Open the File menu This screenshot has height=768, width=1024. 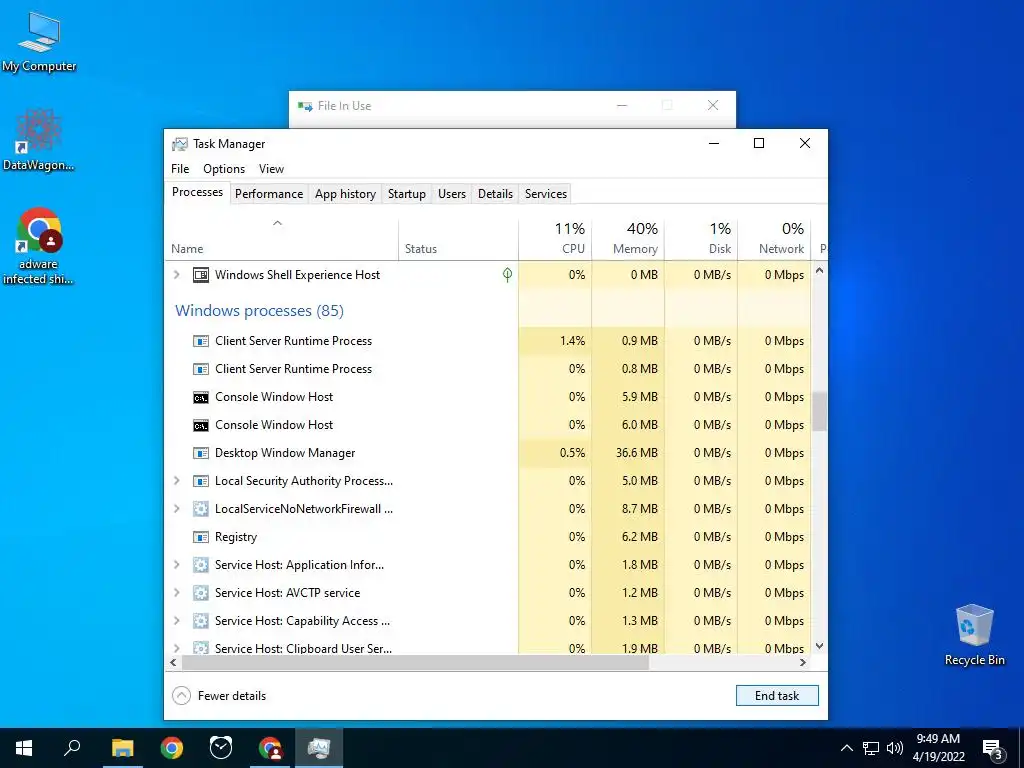[x=180, y=169]
